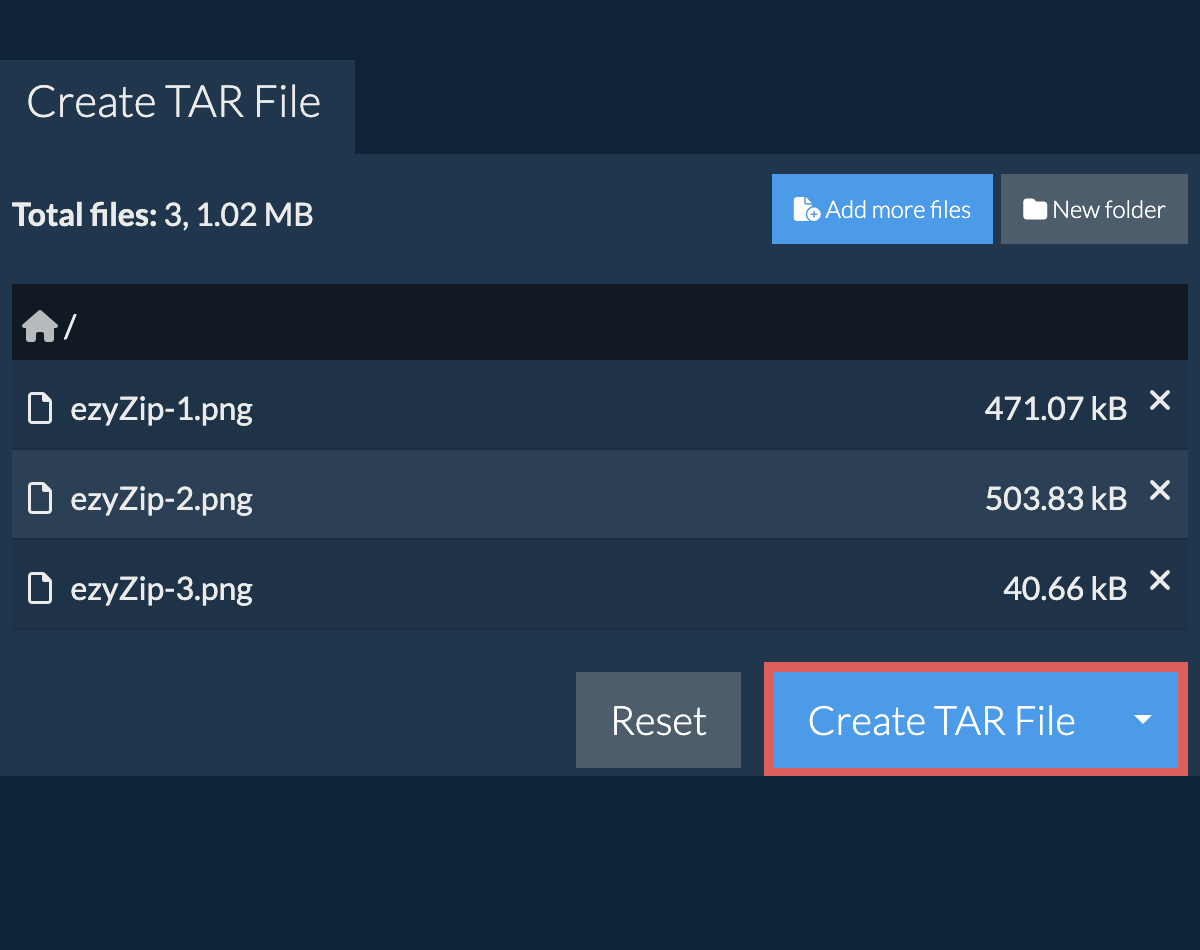Click the Create TAR File button
1200x950 pixels.
941,720
